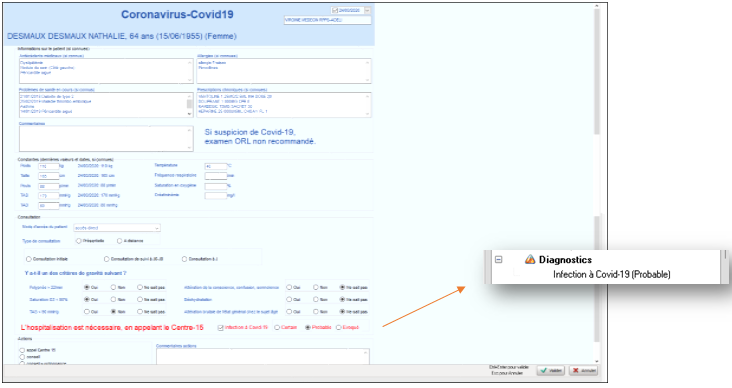Select the last red diagnosis certainty option
732x388 pixels.
(338, 328)
